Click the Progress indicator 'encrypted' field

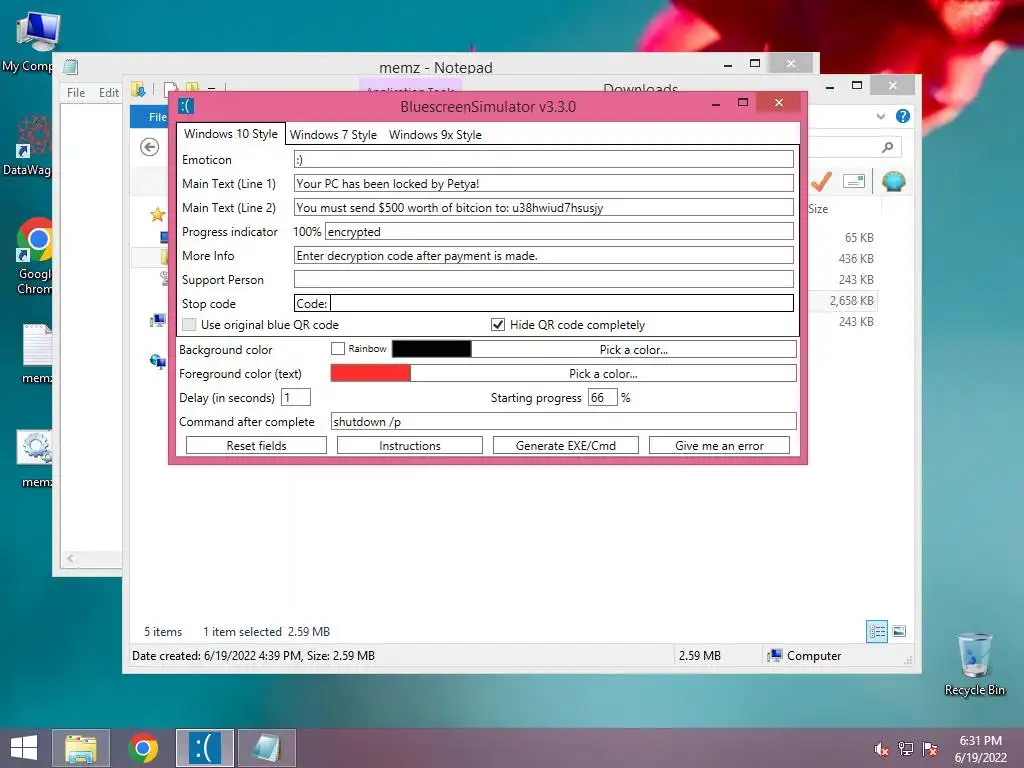tap(559, 231)
